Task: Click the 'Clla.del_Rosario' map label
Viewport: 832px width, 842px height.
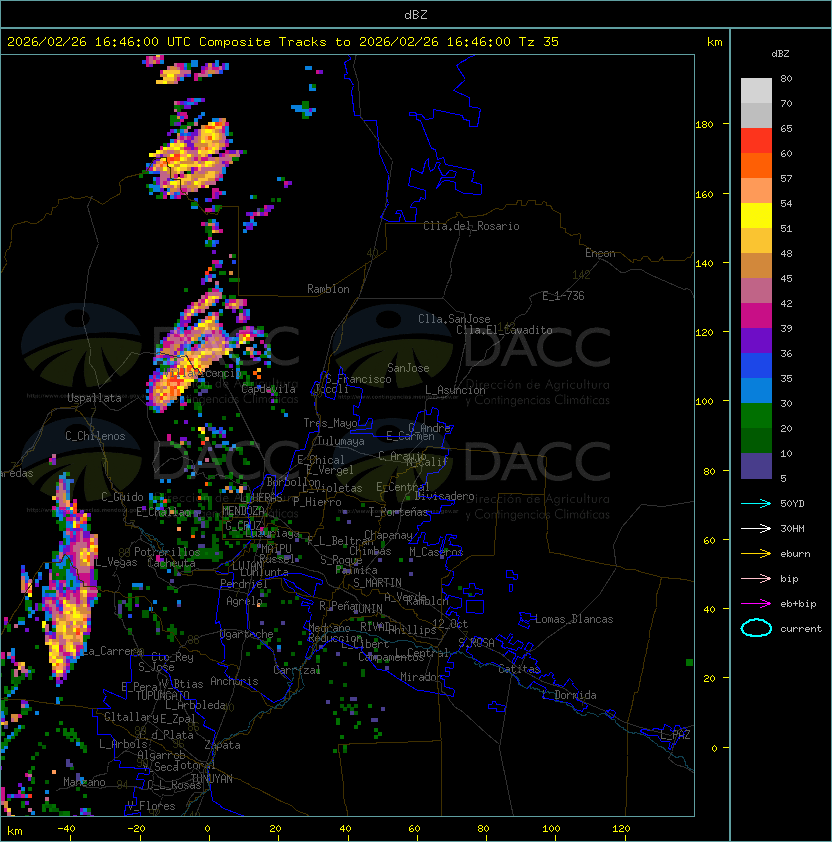Action: click(471, 226)
